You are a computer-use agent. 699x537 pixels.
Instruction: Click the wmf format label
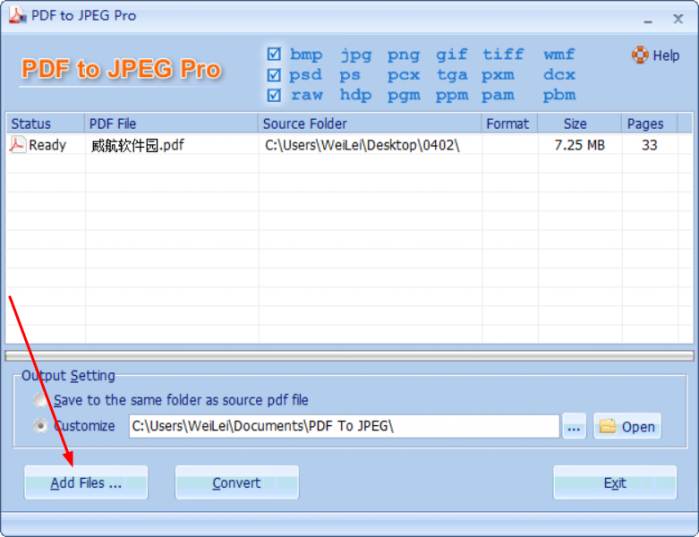(559, 54)
